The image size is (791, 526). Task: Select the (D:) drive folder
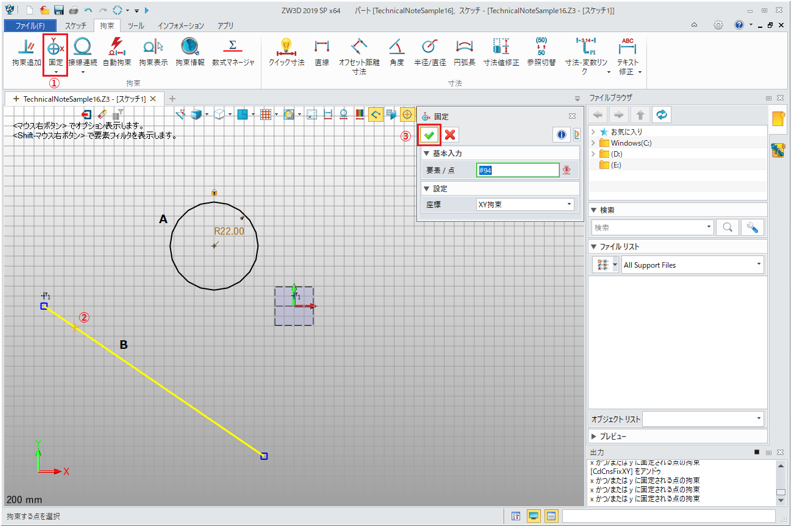(x=611, y=154)
